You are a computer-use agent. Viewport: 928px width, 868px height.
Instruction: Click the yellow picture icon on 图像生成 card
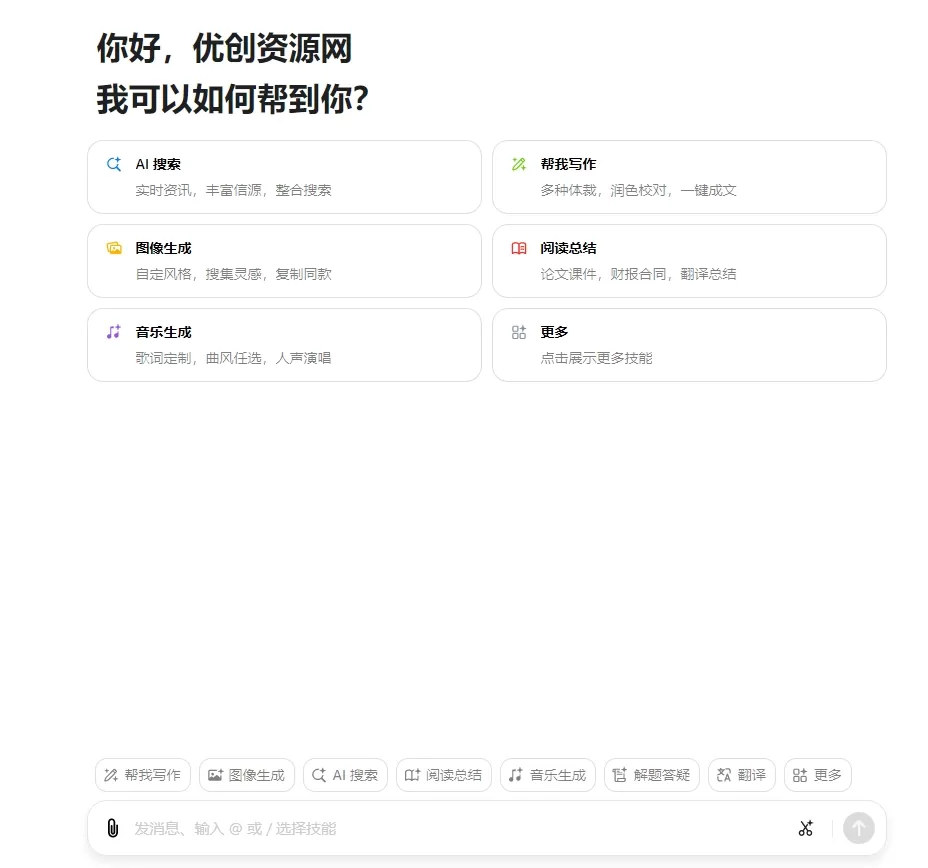pos(114,248)
